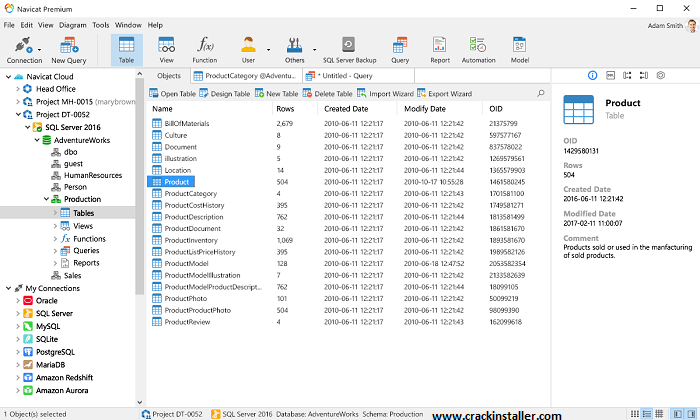Switch to ProductCategory @Adventu.. tab
The image size is (700, 420).
point(246,76)
